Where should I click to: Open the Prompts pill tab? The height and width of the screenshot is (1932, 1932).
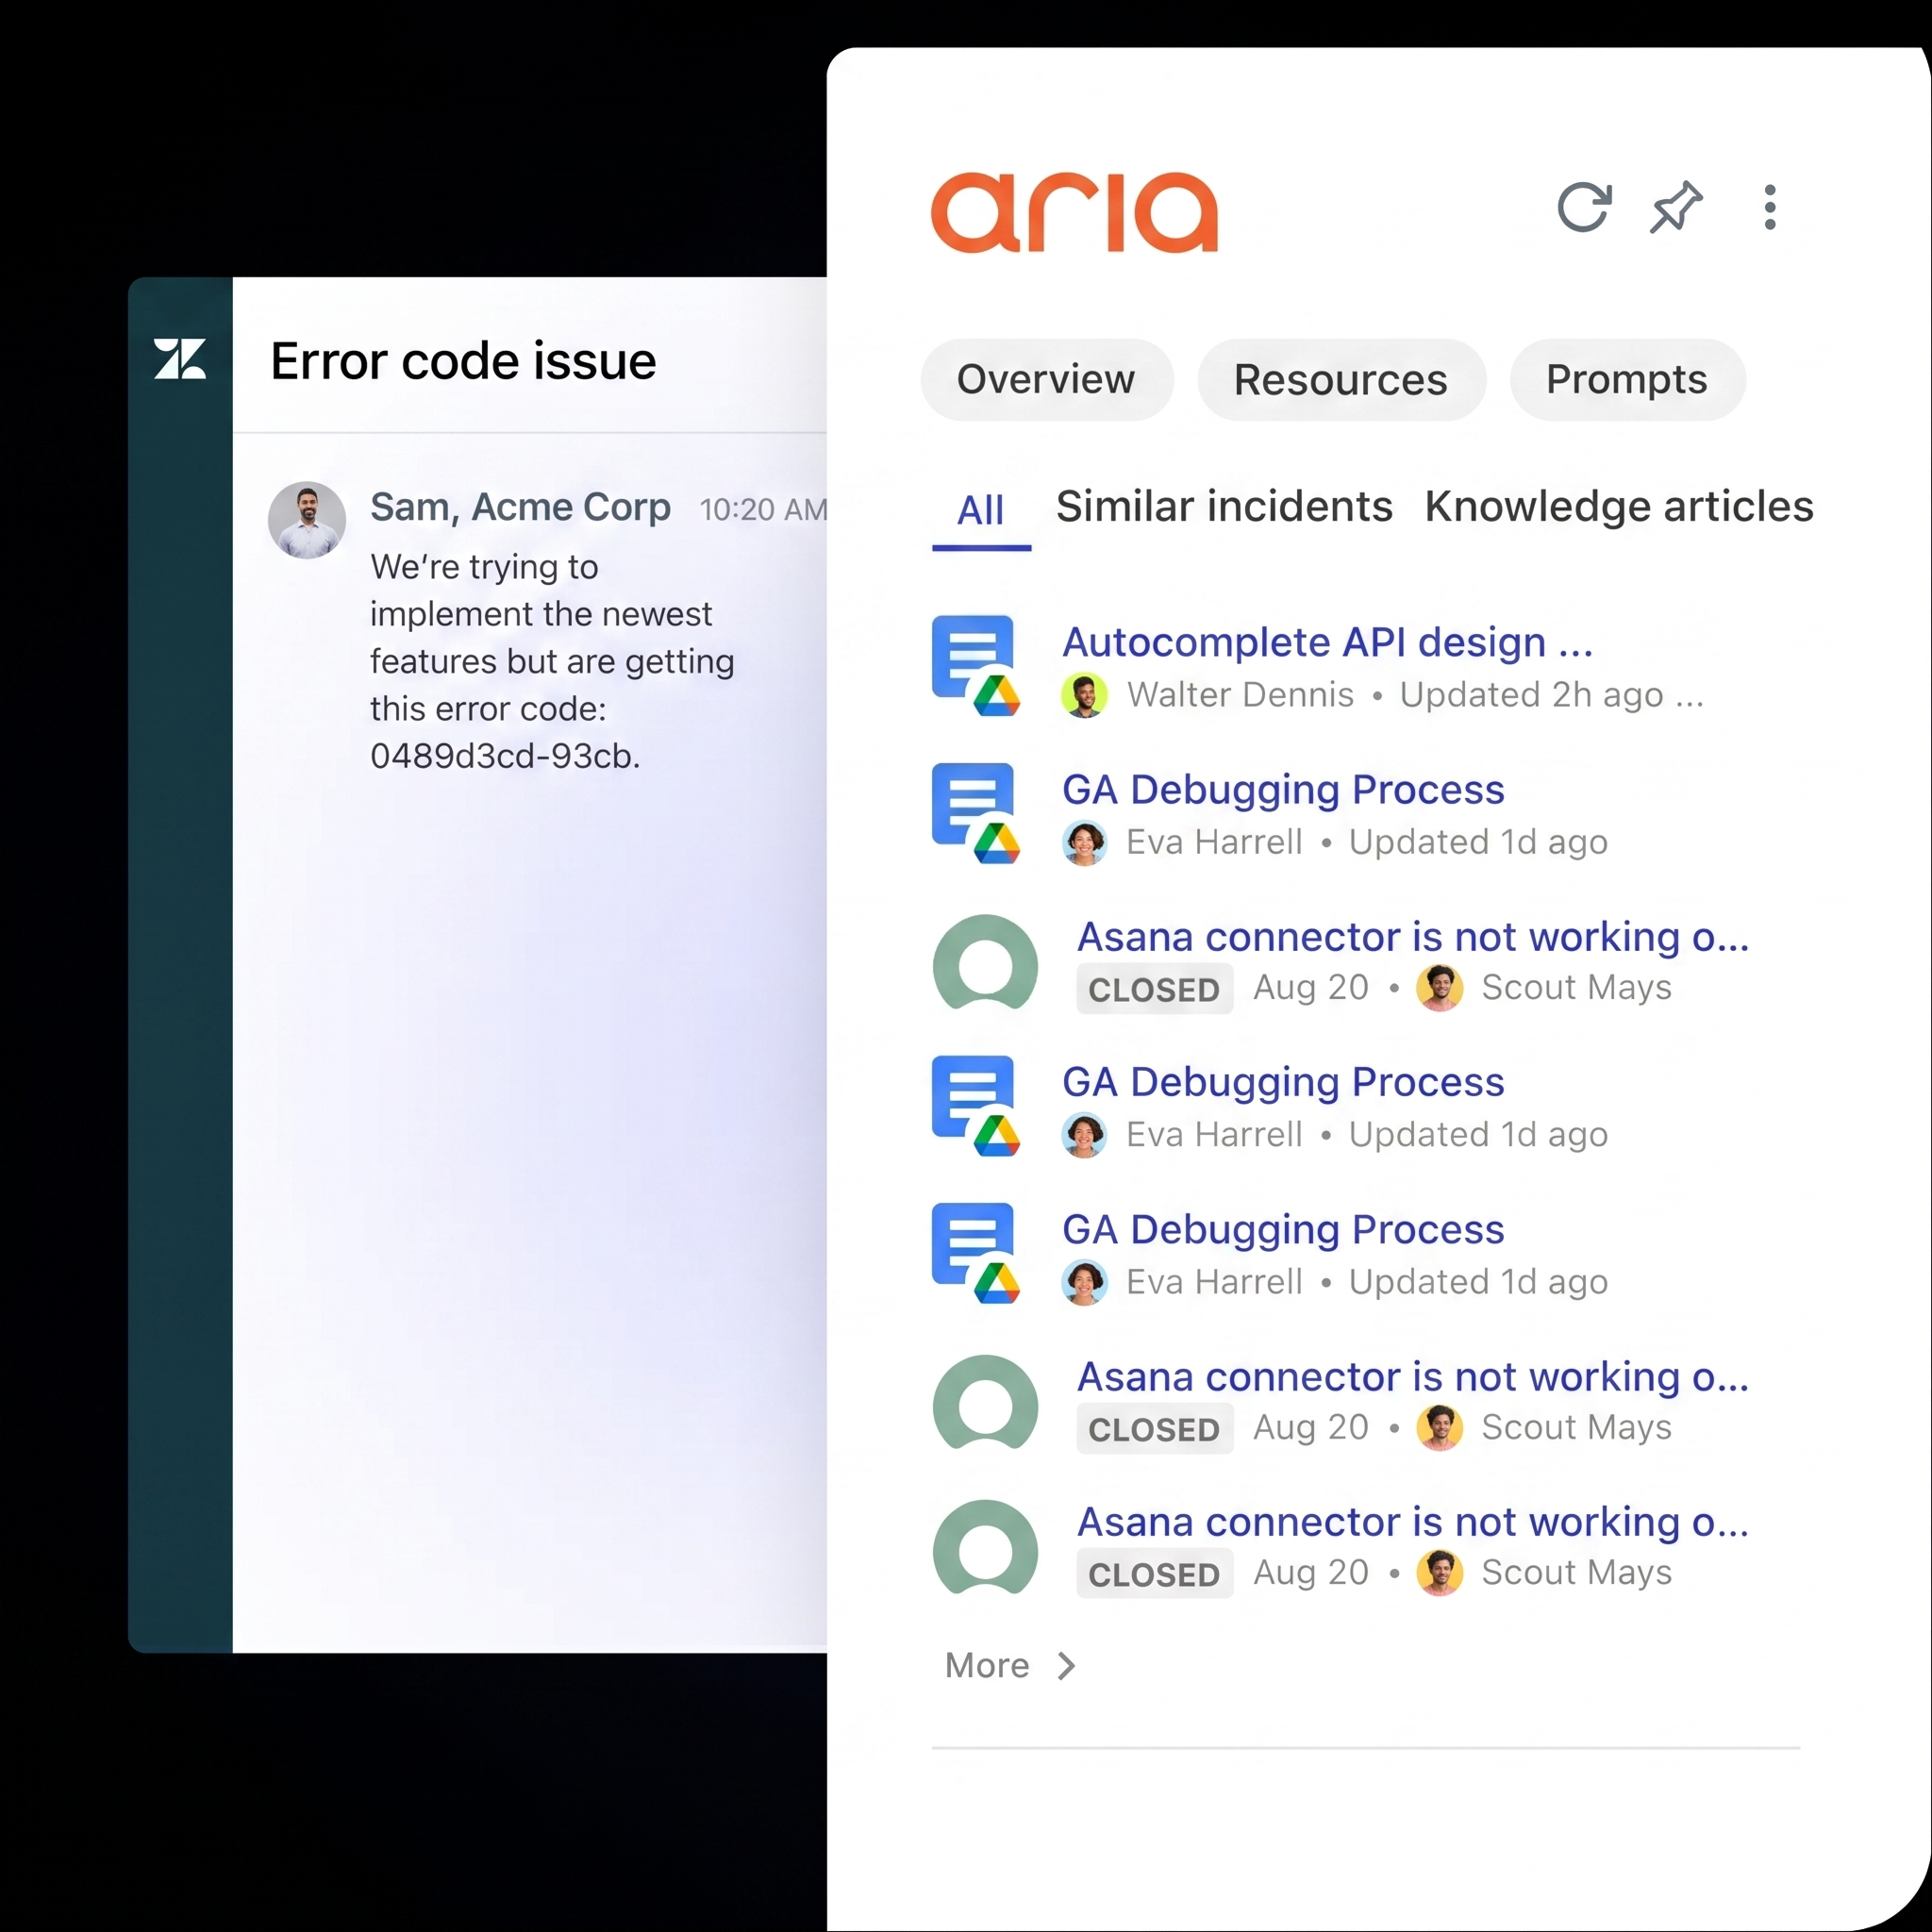coord(1627,380)
